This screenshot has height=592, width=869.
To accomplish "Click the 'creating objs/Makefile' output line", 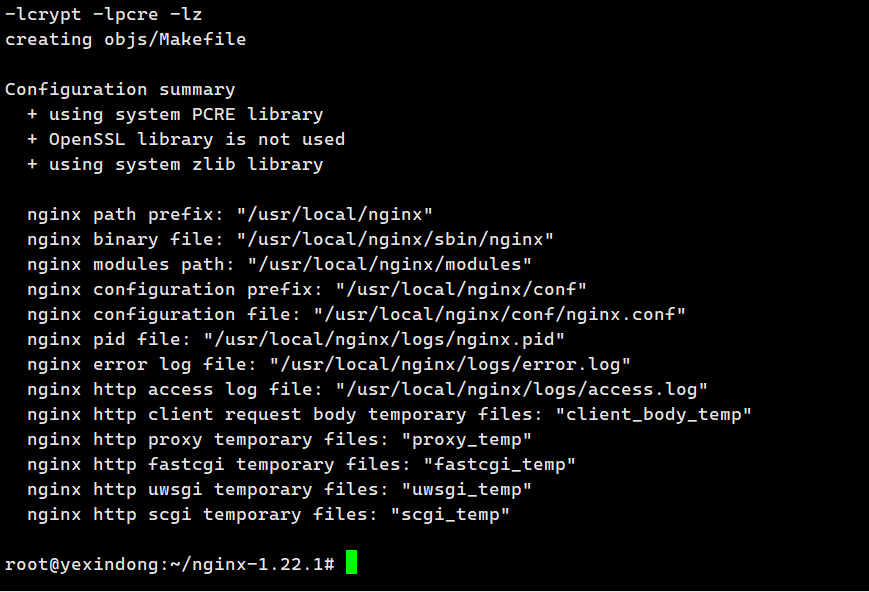I will click(125, 39).
